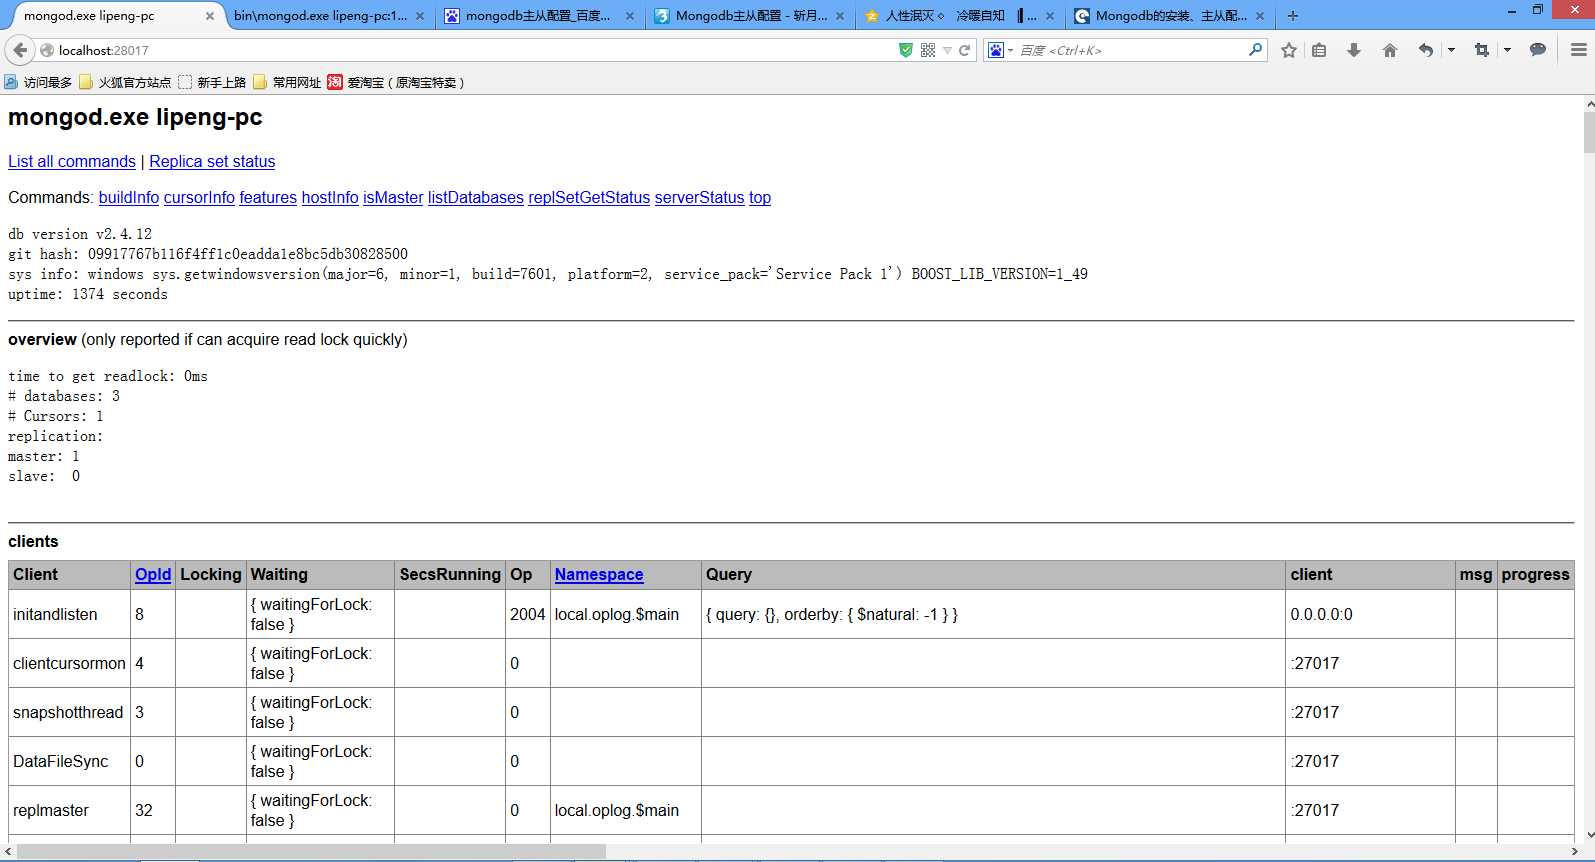The height and width of the screenshot is (862, 1595).
Task: Open the chat speech bubble icon
Action: click(1538, 50)
